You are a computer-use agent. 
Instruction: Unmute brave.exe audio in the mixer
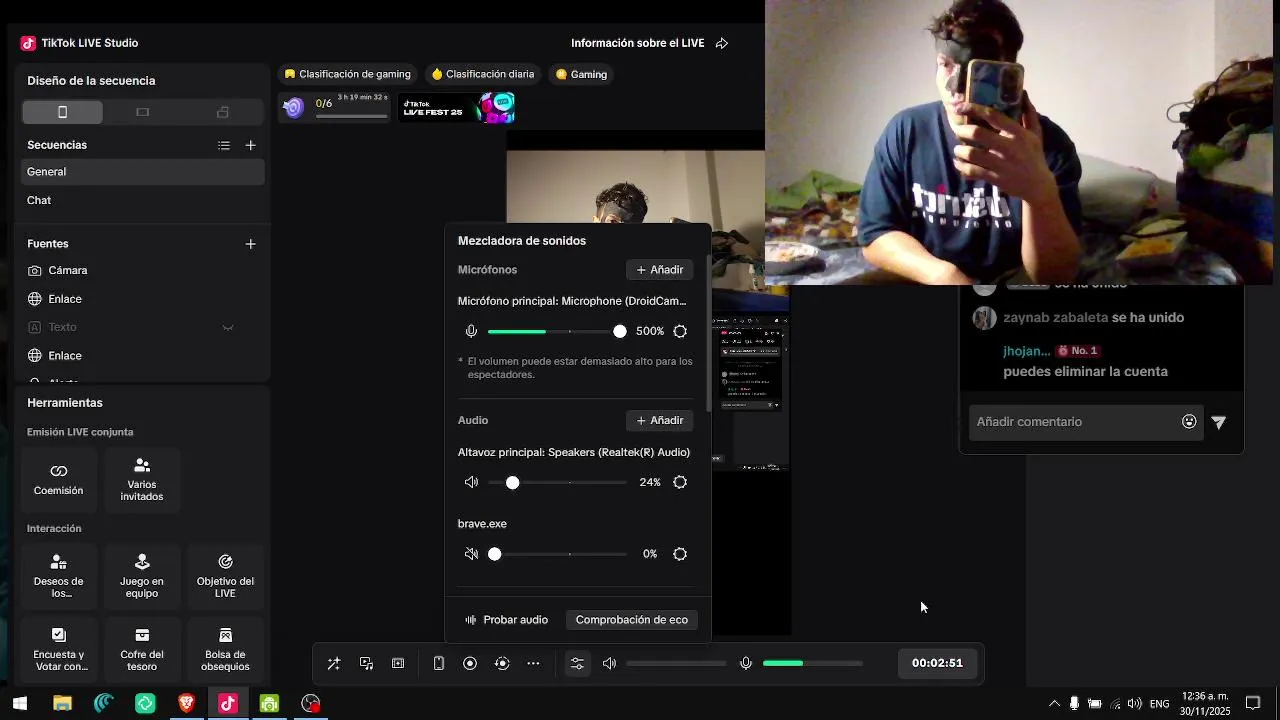coord(471,554)
